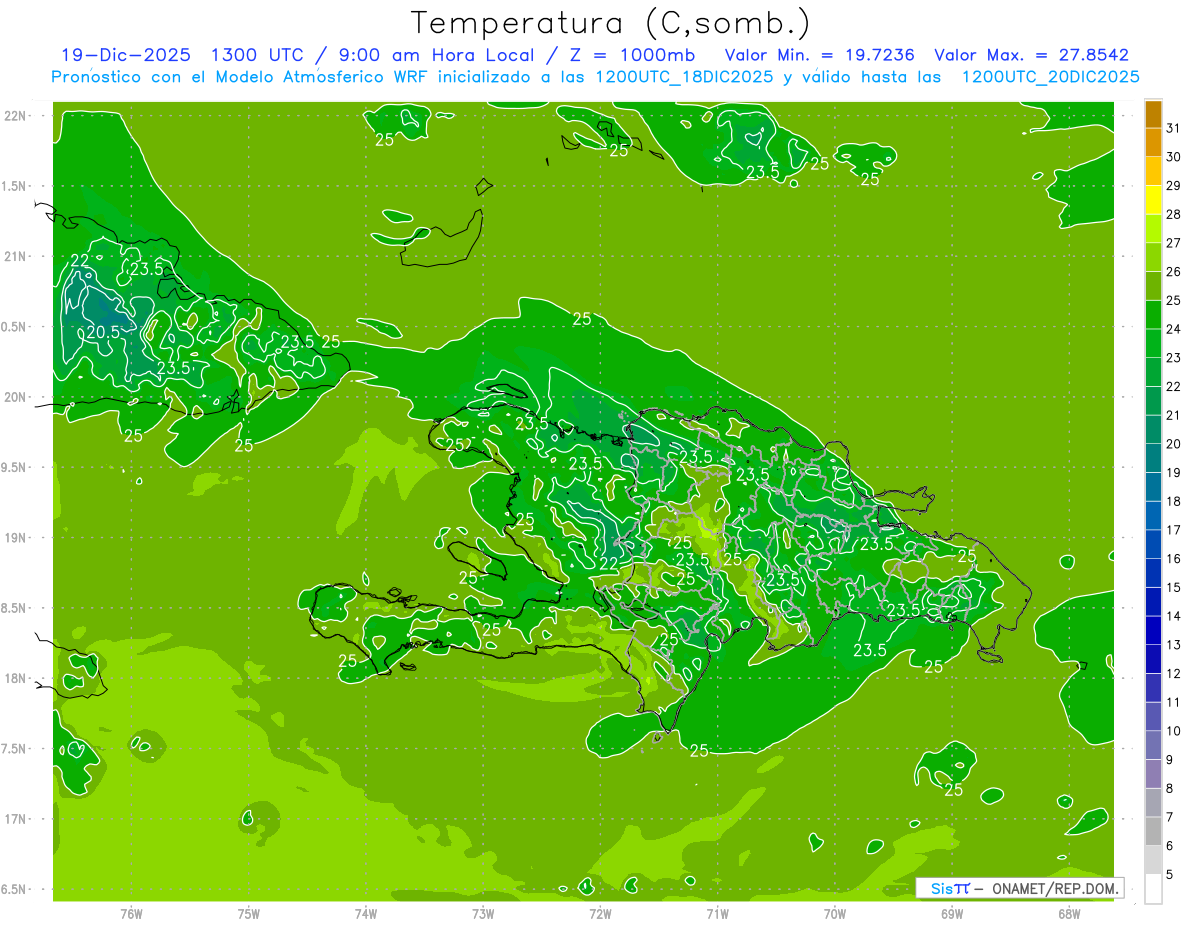Image resolution: width=1200 pixels, height=927 pixels.
Task: Click legend value '30' on color scale
Action: tap(1174, 157)
